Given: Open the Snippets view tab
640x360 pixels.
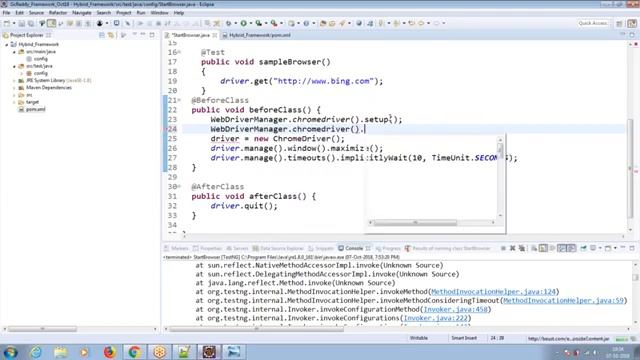Looking at the screenshot, I should point(321,248).
